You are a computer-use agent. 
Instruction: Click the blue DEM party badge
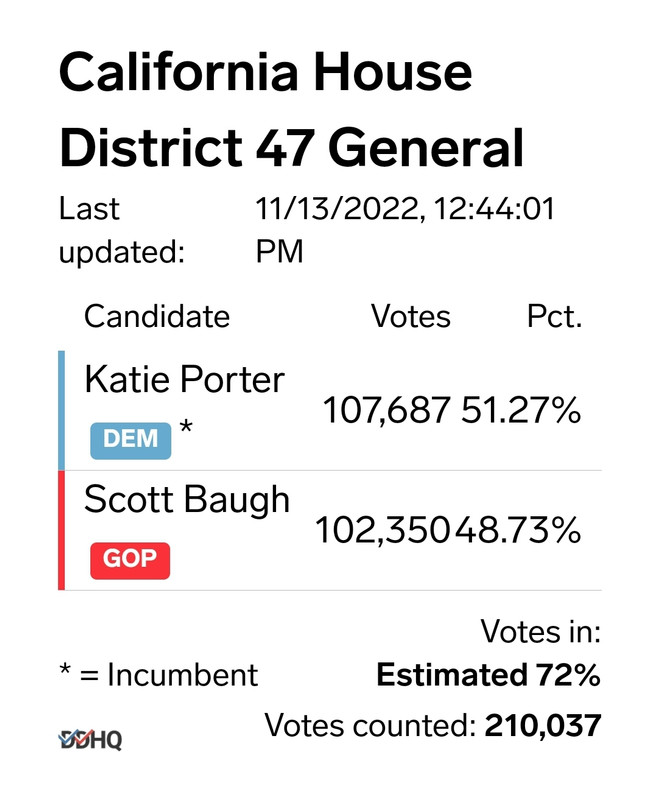pos(130,439)
